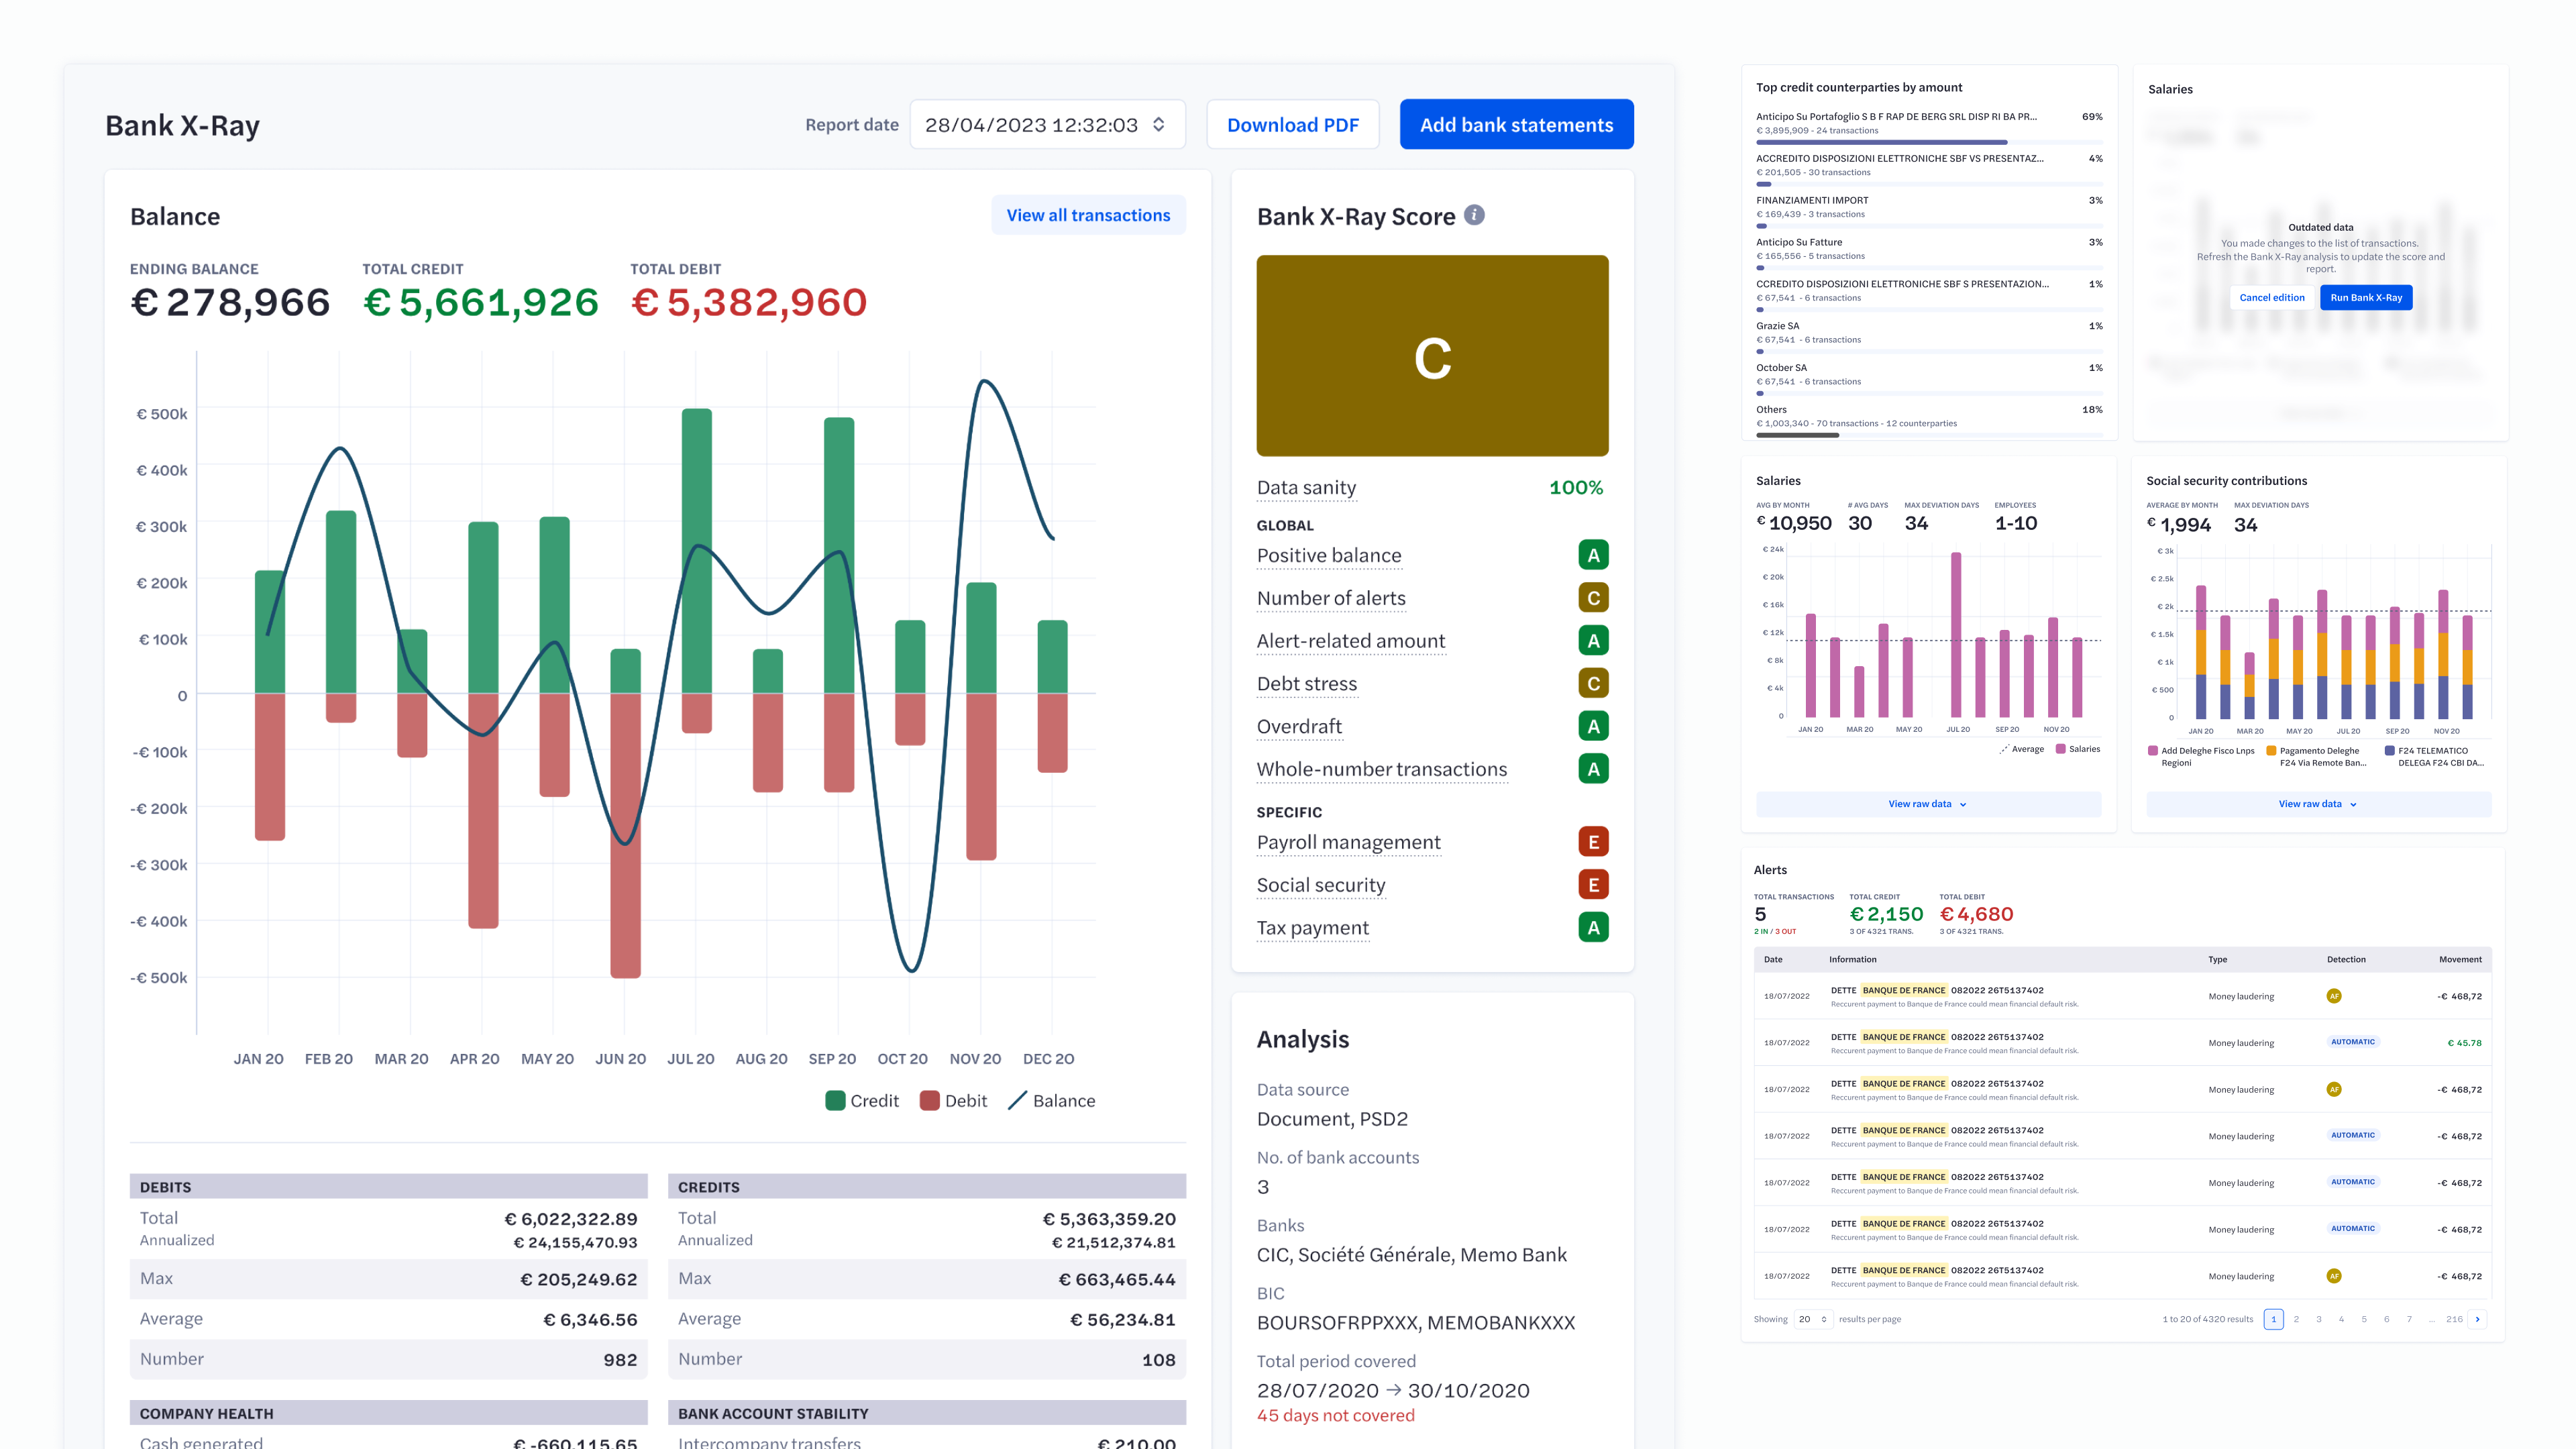
Task: Run Bank X-Ray from the outdated data notice
Action: (x=2366, y=297)
